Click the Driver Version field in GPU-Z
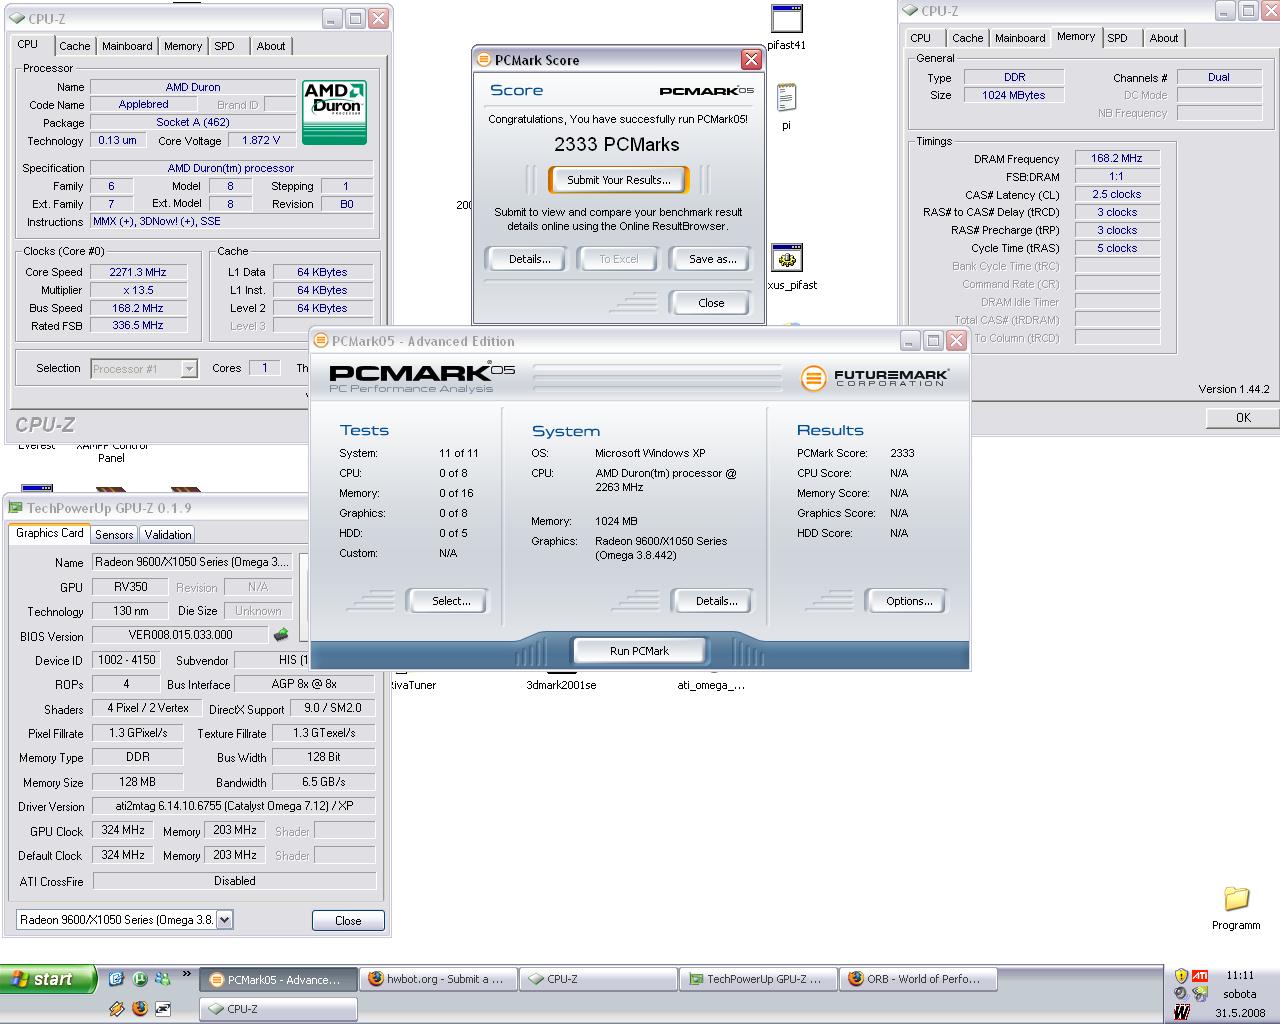This screenshot has height=1024, width=1280. click(x=233, y=806)
